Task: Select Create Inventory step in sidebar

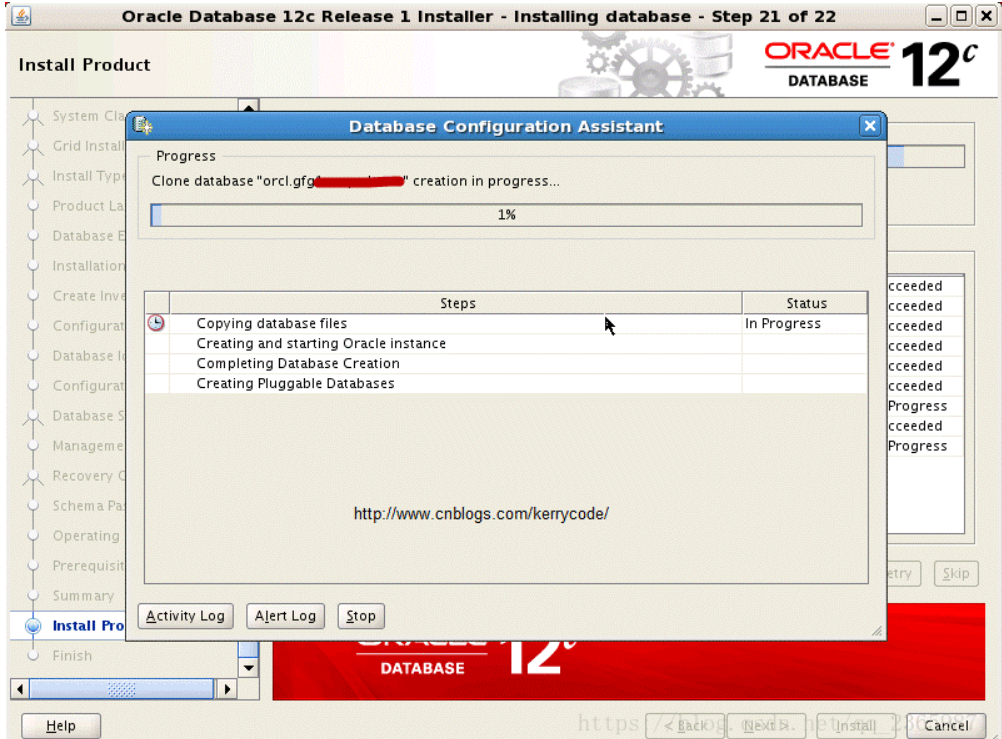Action: click(x=88, y=296)
